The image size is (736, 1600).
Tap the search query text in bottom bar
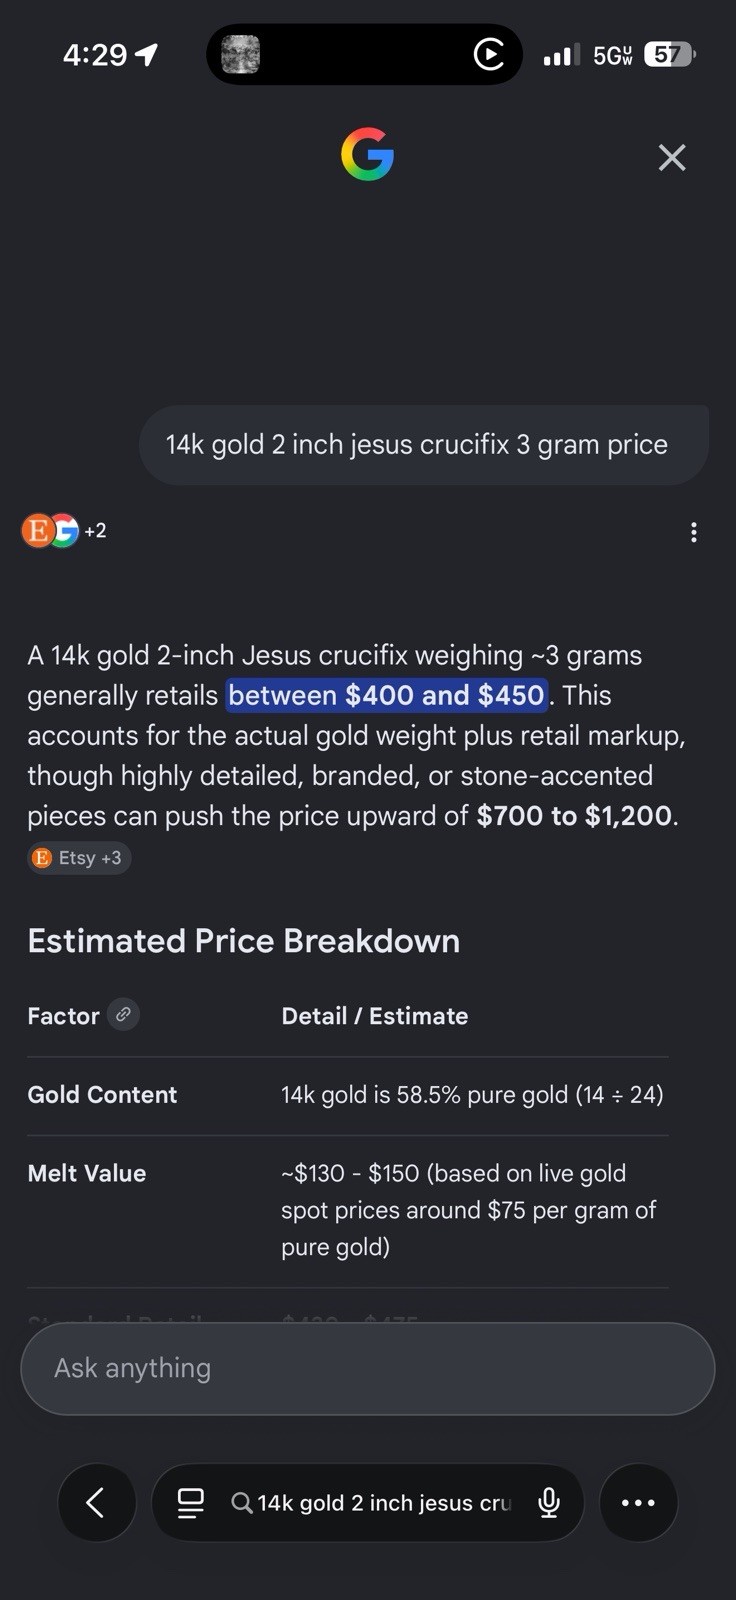pyautogui.click(x=385, y=1503)
